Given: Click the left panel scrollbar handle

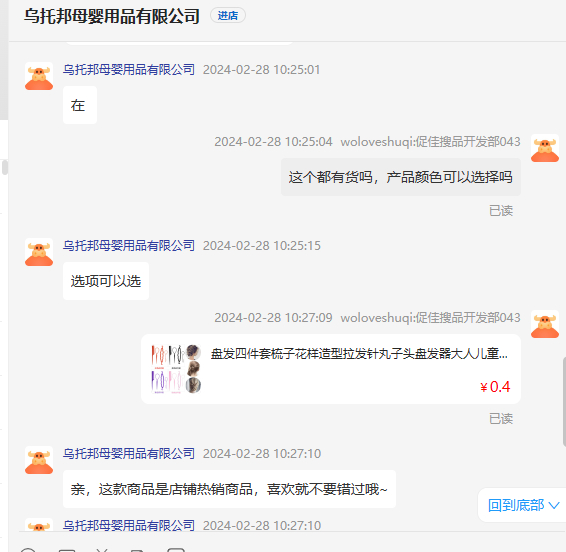Looking at the screenshot, I should [4, 168].
